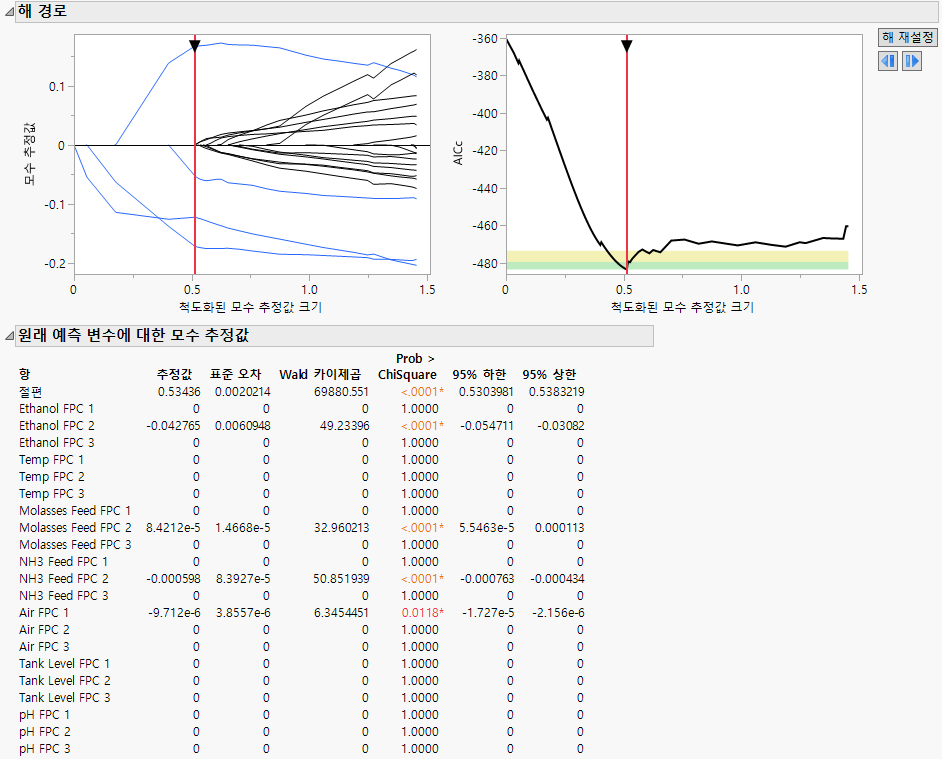The image size is (942, 759).
Task: Collapse the 원래 예측 변수에 대한 모수 추정값 outline
Action: pyautogui.click(x=9, y=336)
